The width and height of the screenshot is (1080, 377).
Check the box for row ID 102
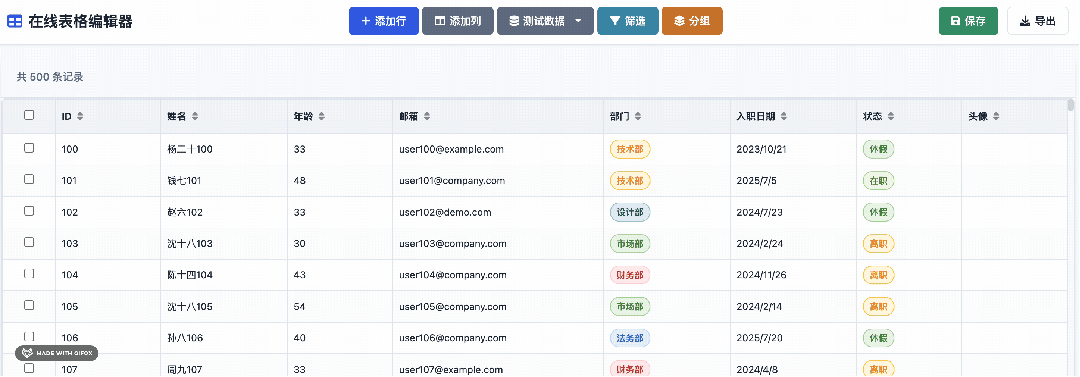pos(29,211)
